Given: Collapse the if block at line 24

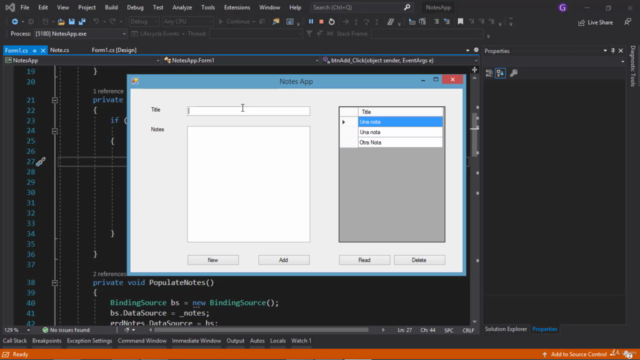Looking at the screenshot, I should click(x=55, y=131).
